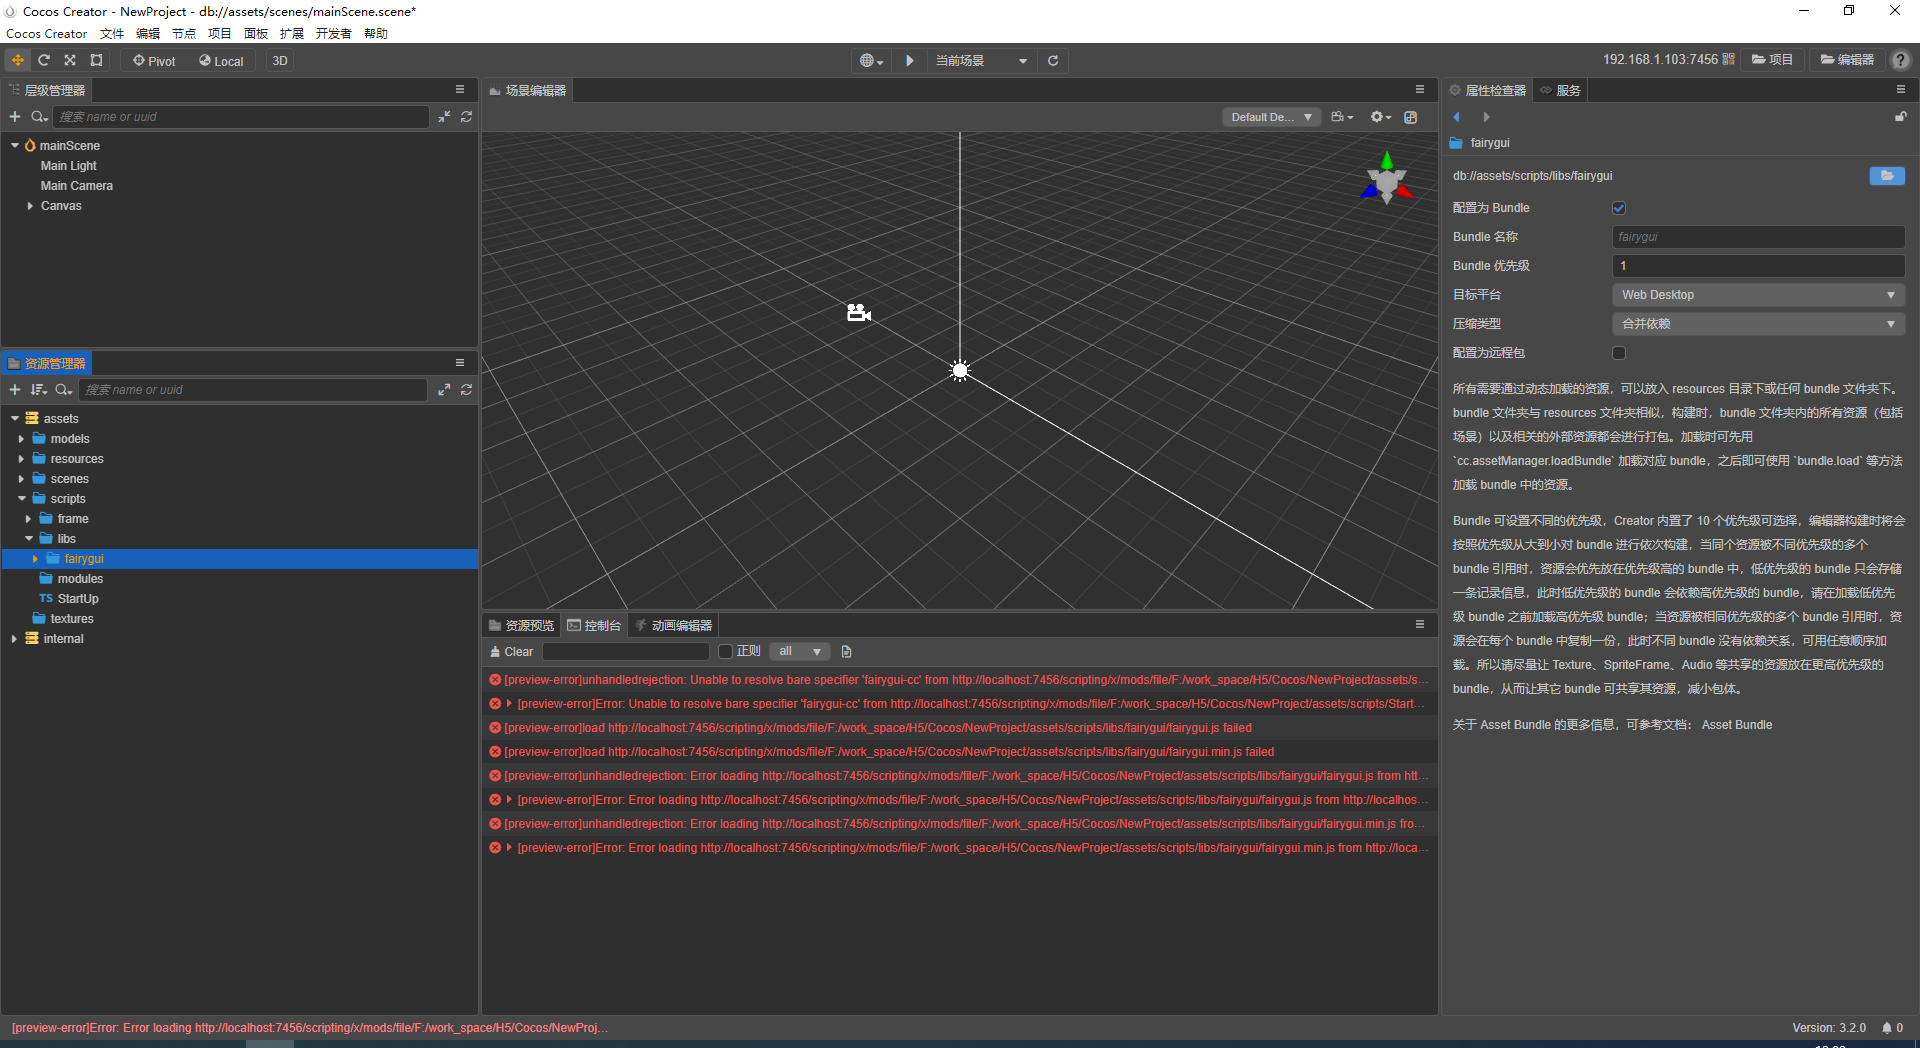Open the 节点 menu
The width and height of the screenshot is (1920, 1048).
point(184,34)
